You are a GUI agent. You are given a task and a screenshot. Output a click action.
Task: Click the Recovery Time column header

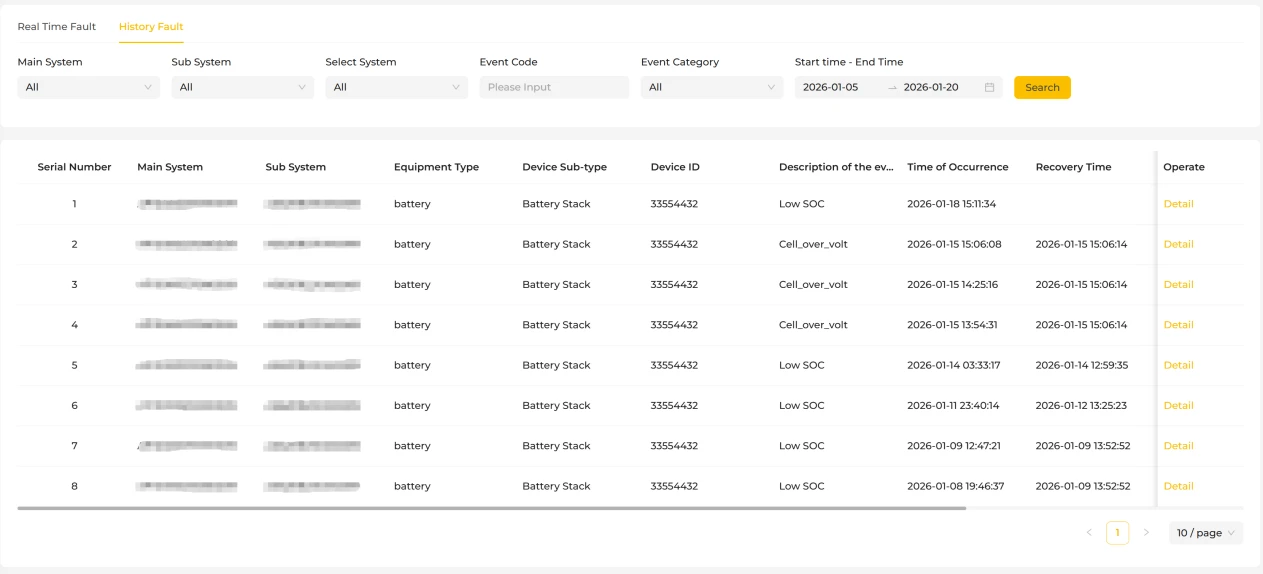click(1073, 167)
